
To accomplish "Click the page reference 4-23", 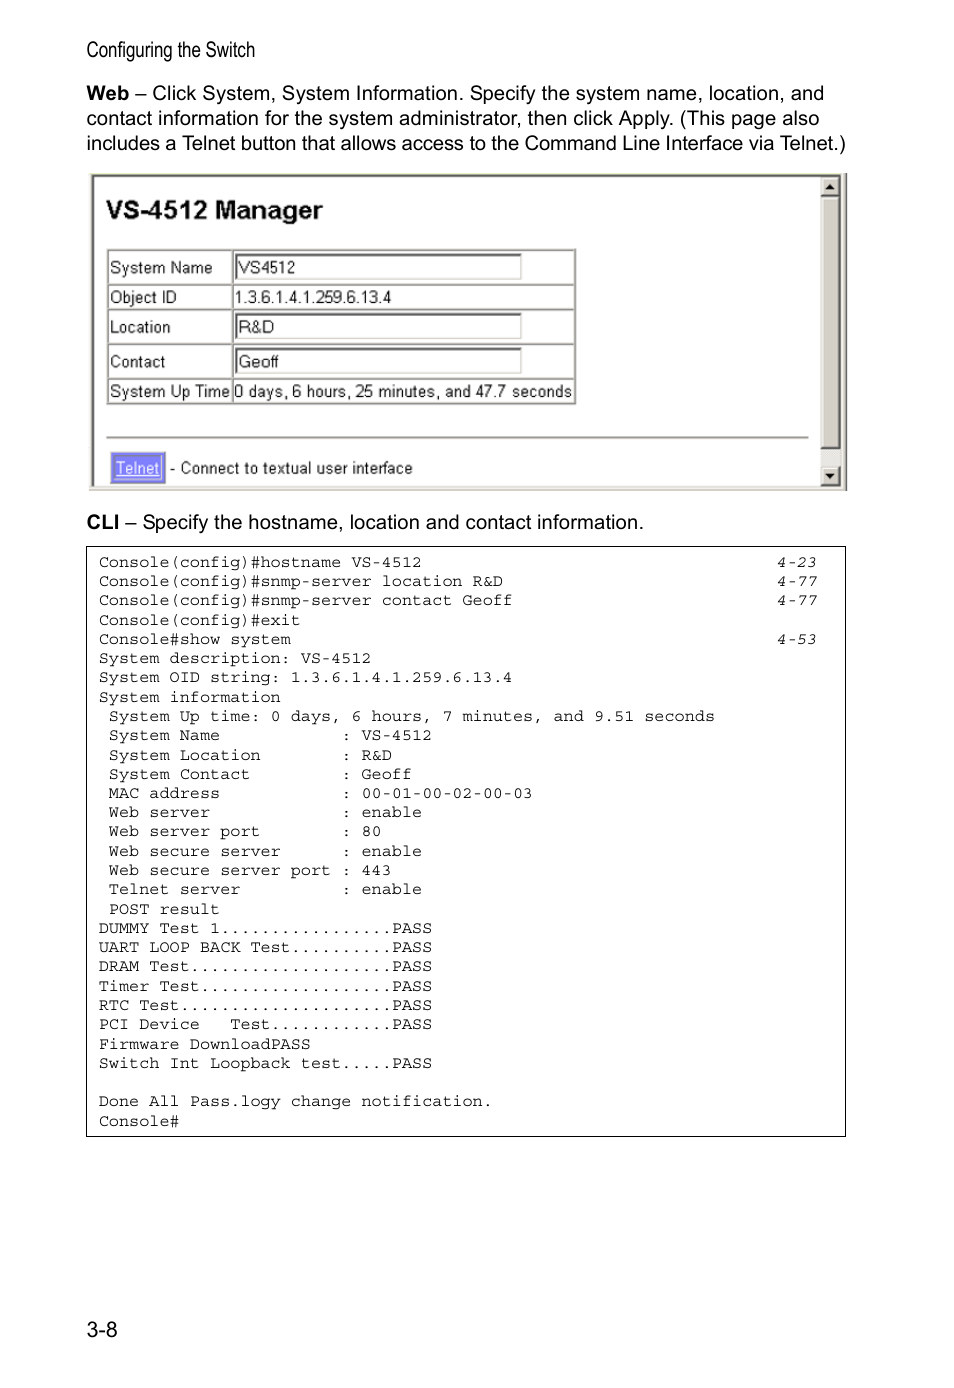I will point(796,562).
